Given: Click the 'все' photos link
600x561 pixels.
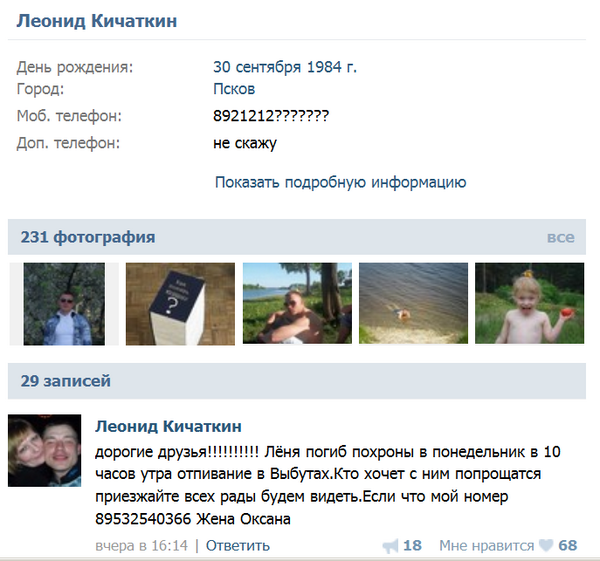Looking at the screenshot, I should click(561, 237).
